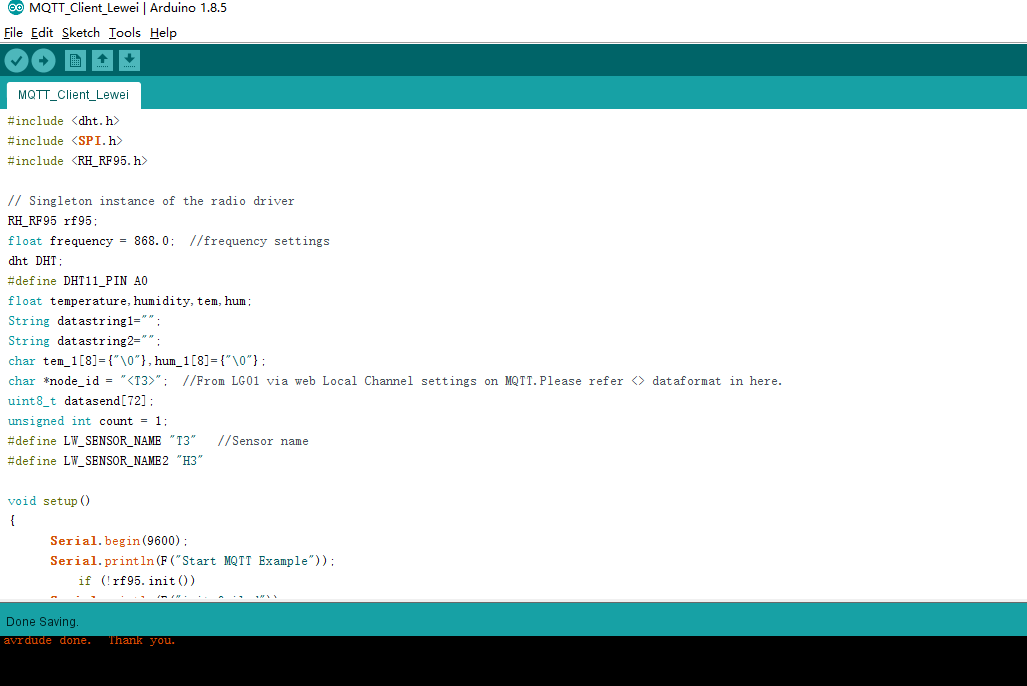The width and height of the screenshot is (1027, 686).
Task: Upload sketch with the arrow button
Action: coord(44,61)
